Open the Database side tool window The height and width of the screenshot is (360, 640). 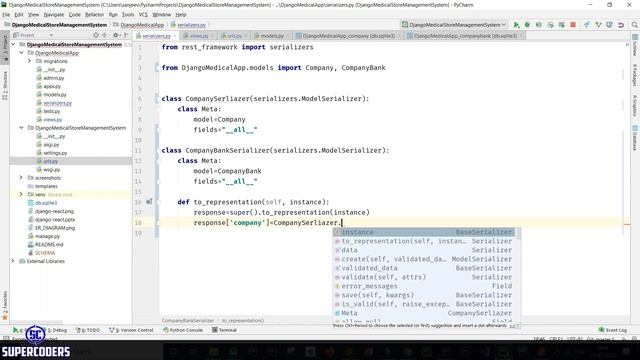click(x=635, y=138)
